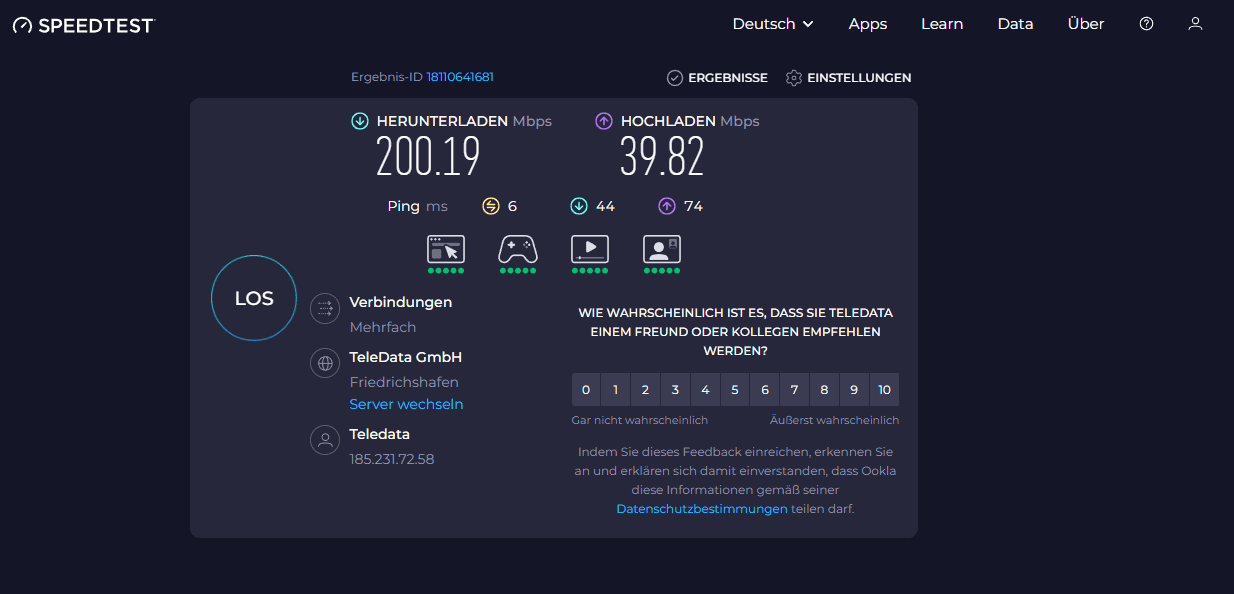Image resolution: width=1234 pixels, height=594 pixels.
Task: Select rating 10 on recommendation scale
Action: pos(884,390)
